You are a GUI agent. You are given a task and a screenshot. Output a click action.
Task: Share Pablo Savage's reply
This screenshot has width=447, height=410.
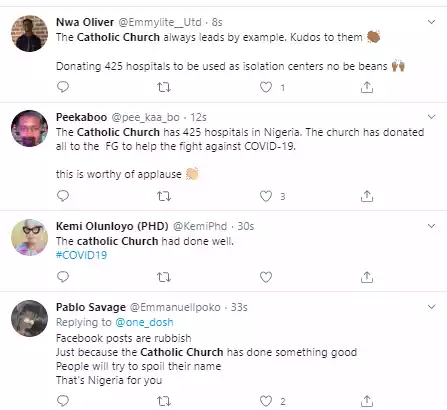click(x=367, y=401)
